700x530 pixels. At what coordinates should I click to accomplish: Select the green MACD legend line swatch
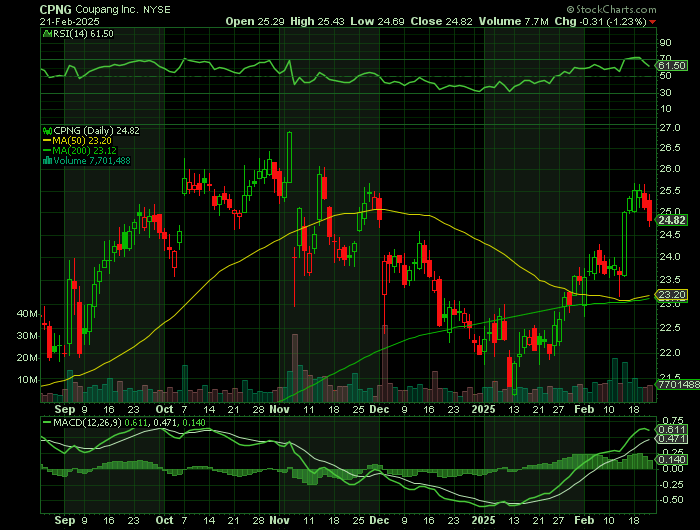click(x=47, y=422)
